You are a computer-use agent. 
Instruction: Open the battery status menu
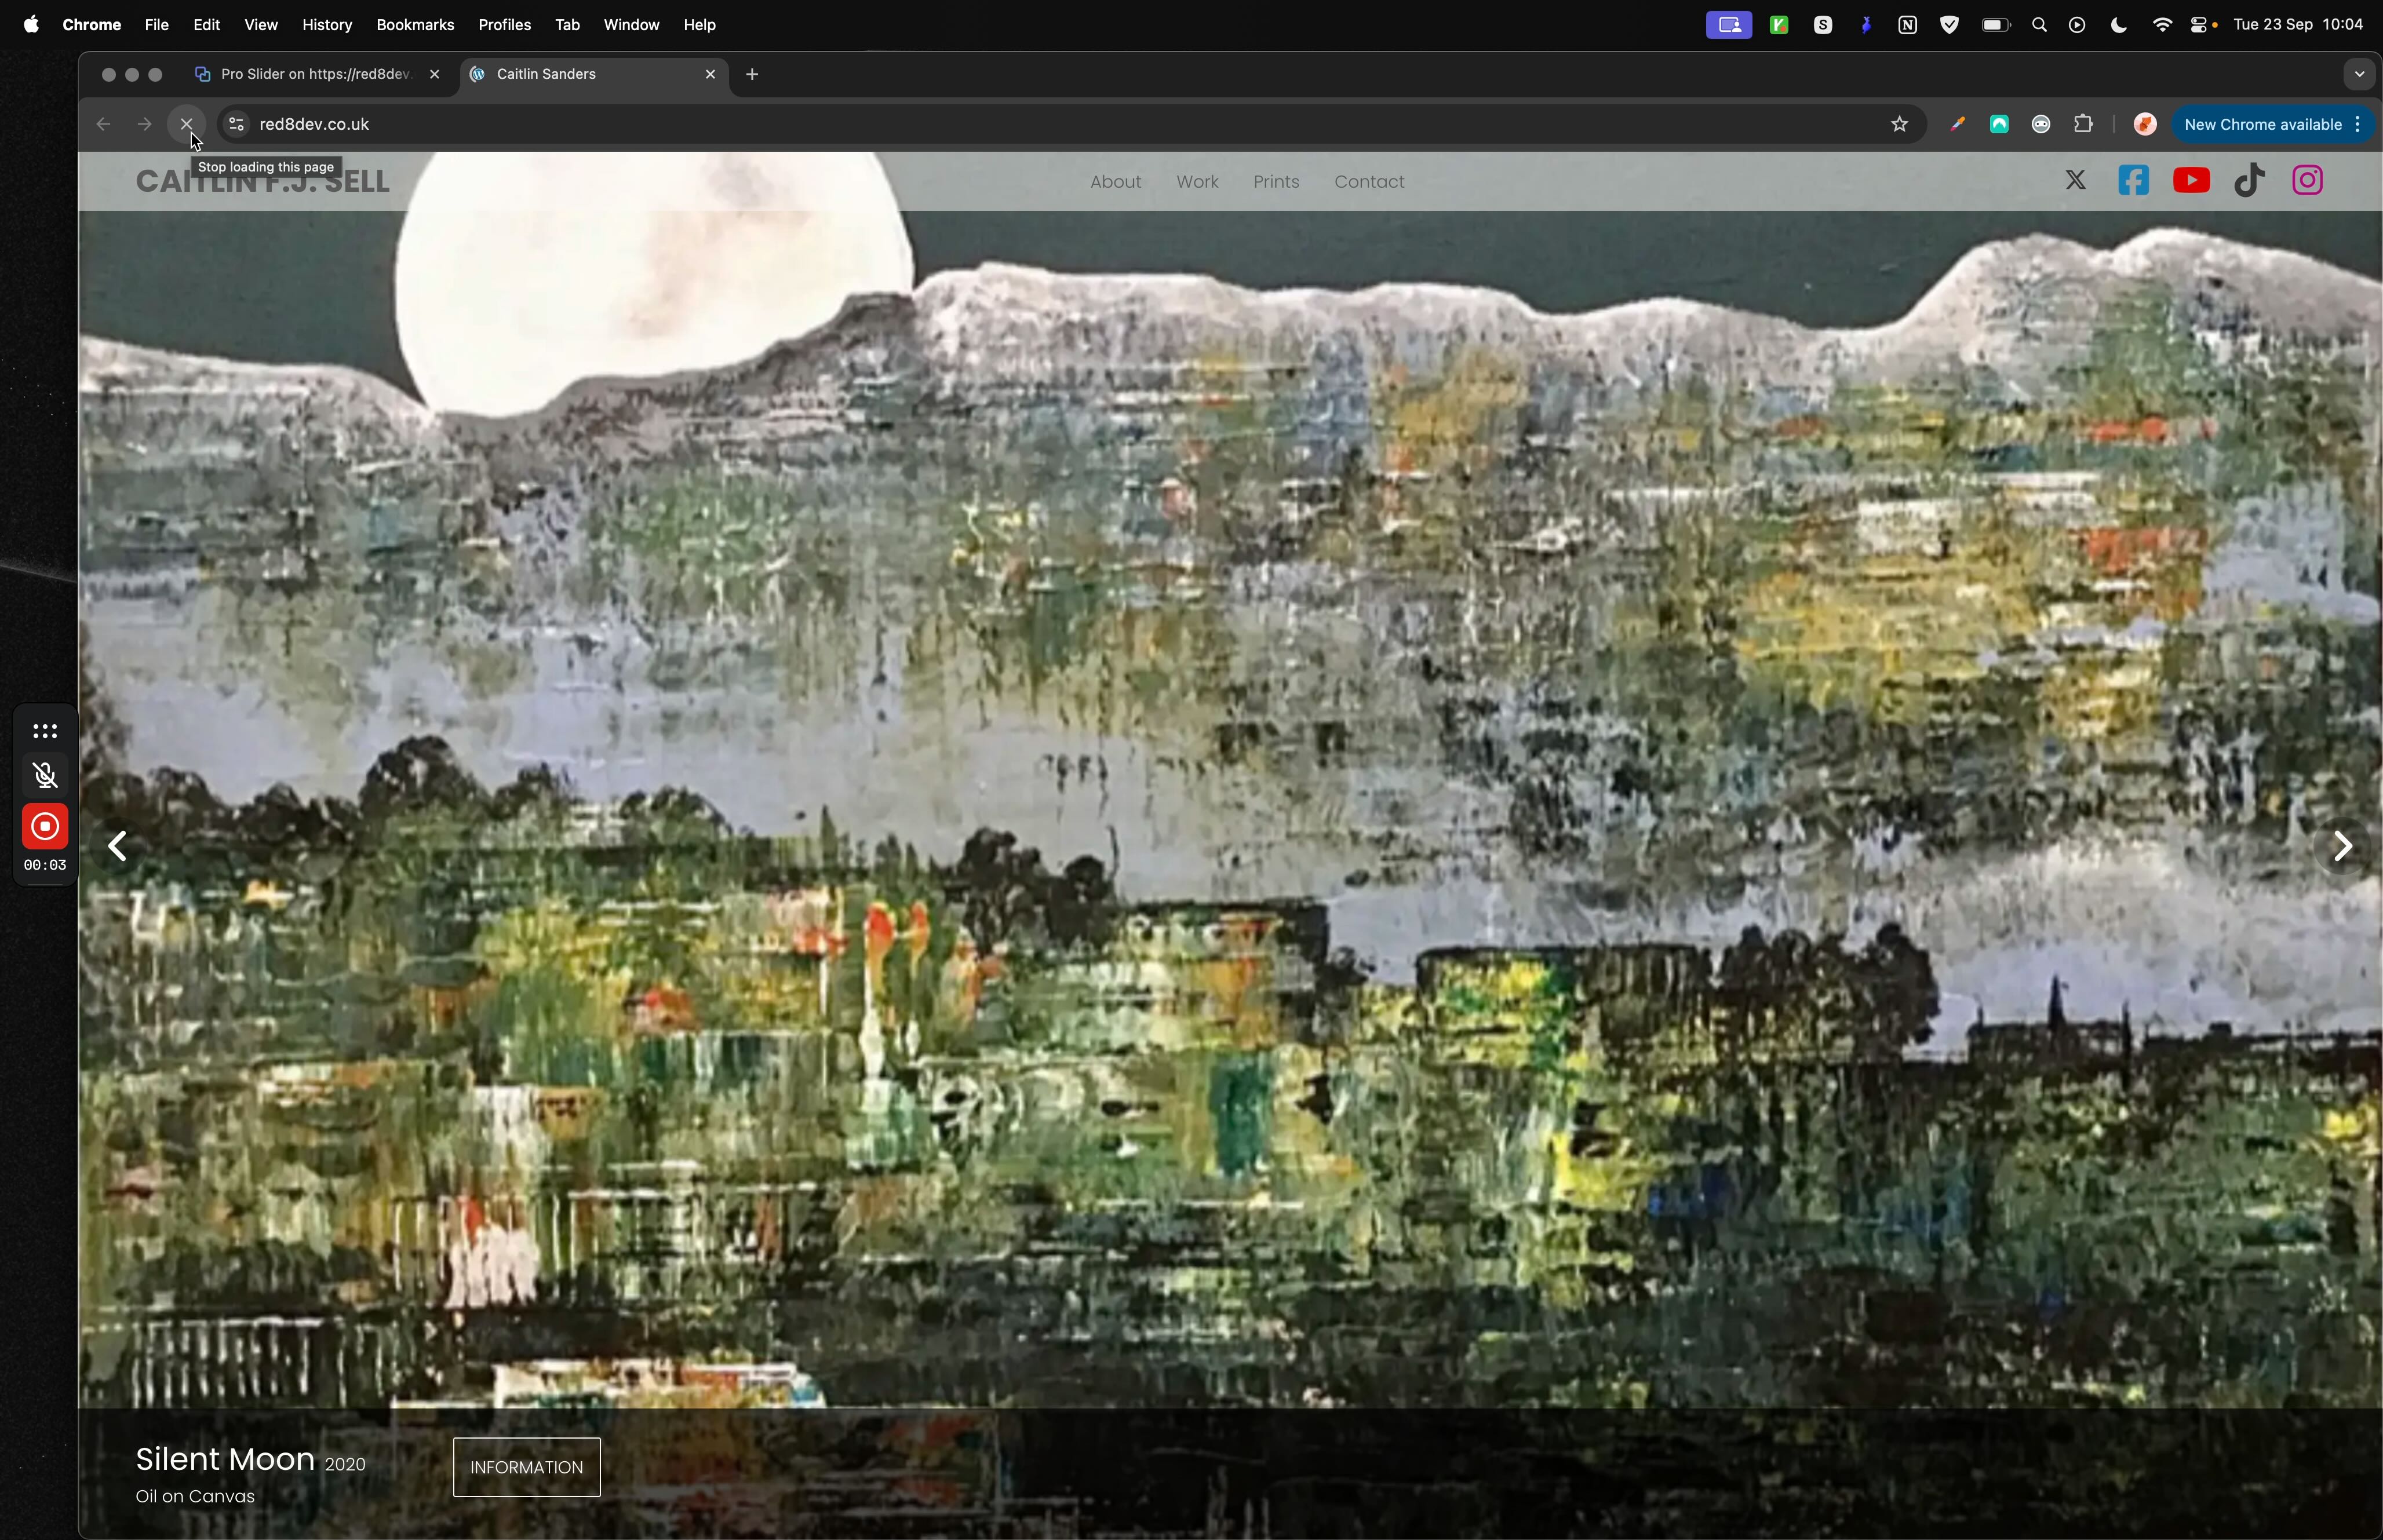pos(1996,25)
